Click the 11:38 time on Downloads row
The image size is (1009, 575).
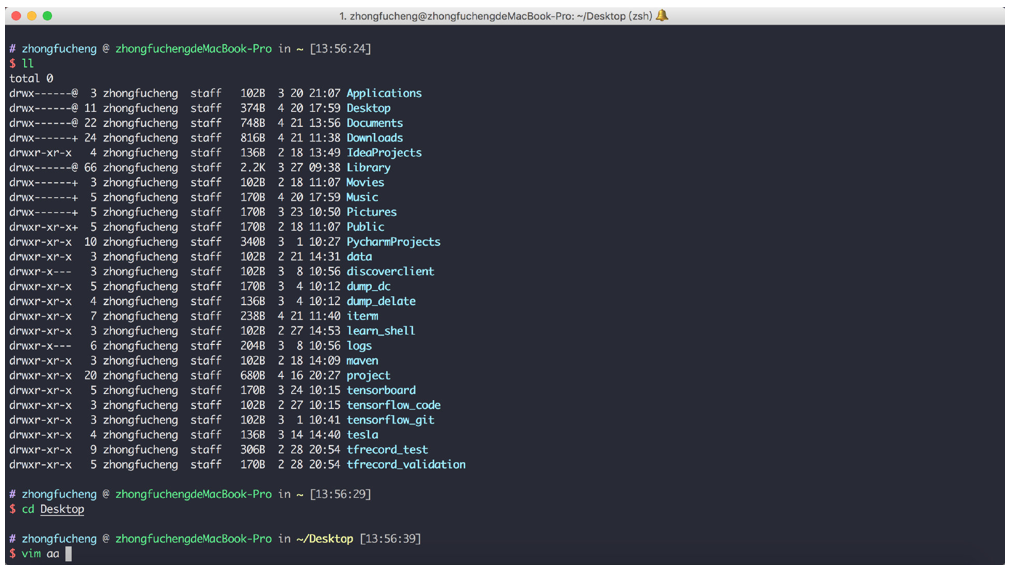(325, 138)
